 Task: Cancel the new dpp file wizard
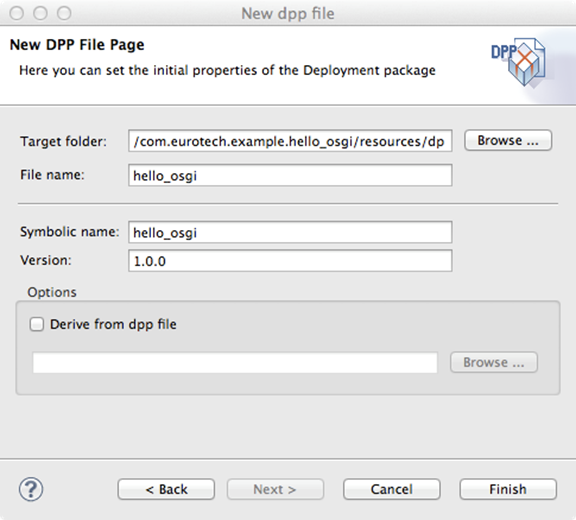[x=392, y=490]
